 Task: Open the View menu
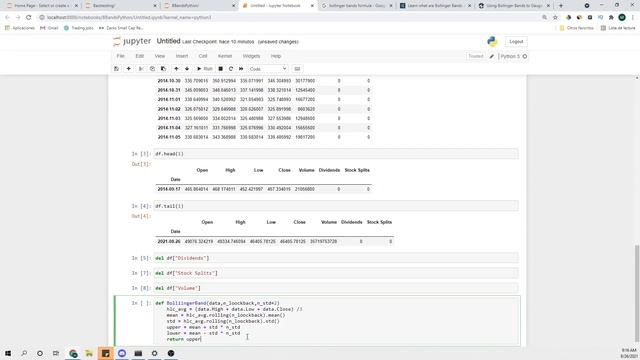160,56
